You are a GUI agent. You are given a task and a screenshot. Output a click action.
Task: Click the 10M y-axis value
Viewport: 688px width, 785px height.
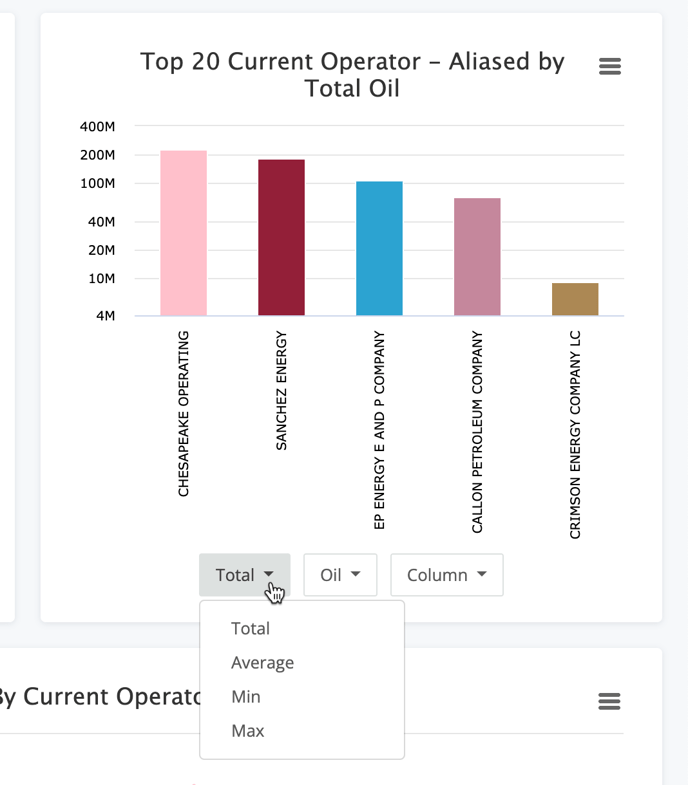click(101, 279)
